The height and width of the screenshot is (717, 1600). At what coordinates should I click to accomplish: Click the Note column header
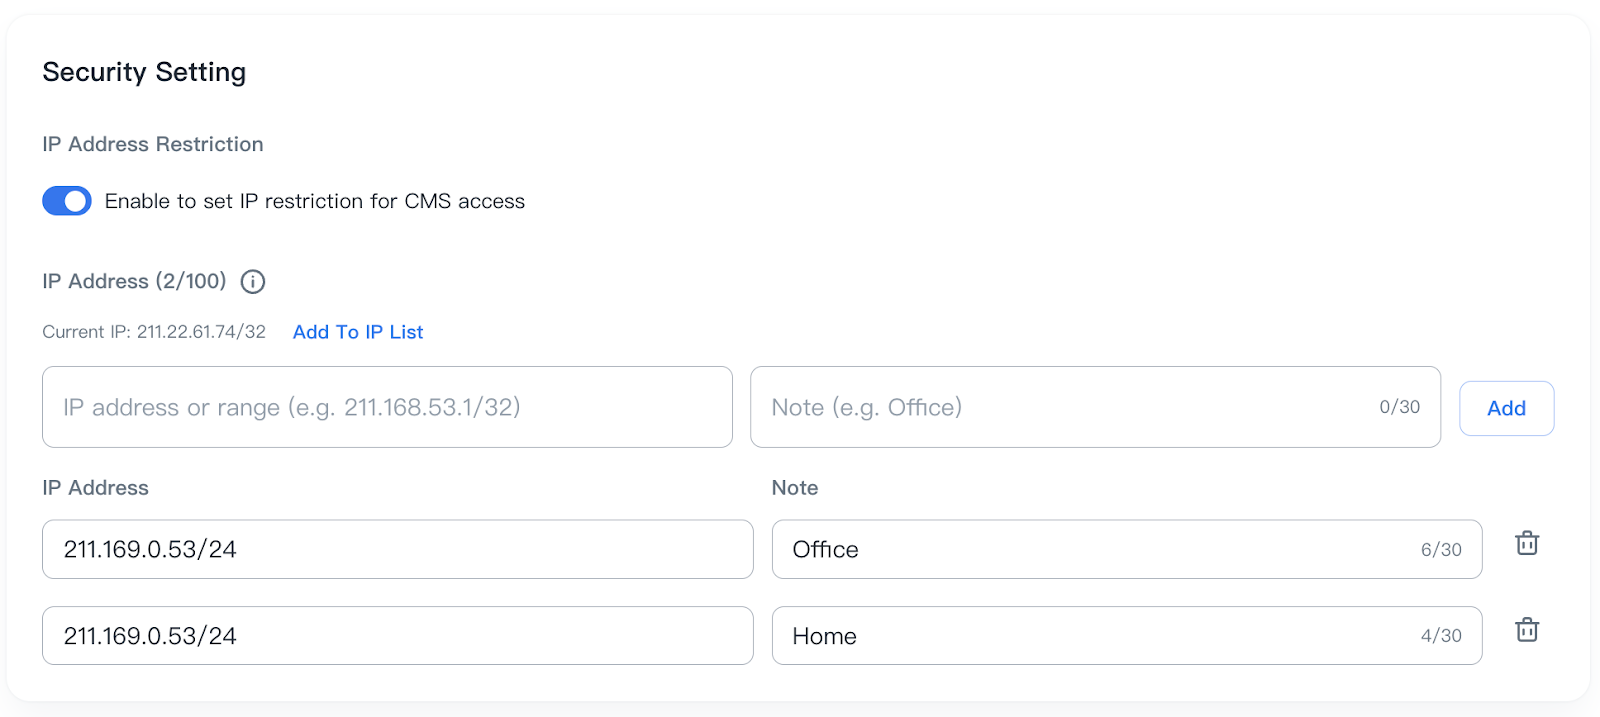click(795, 488)
